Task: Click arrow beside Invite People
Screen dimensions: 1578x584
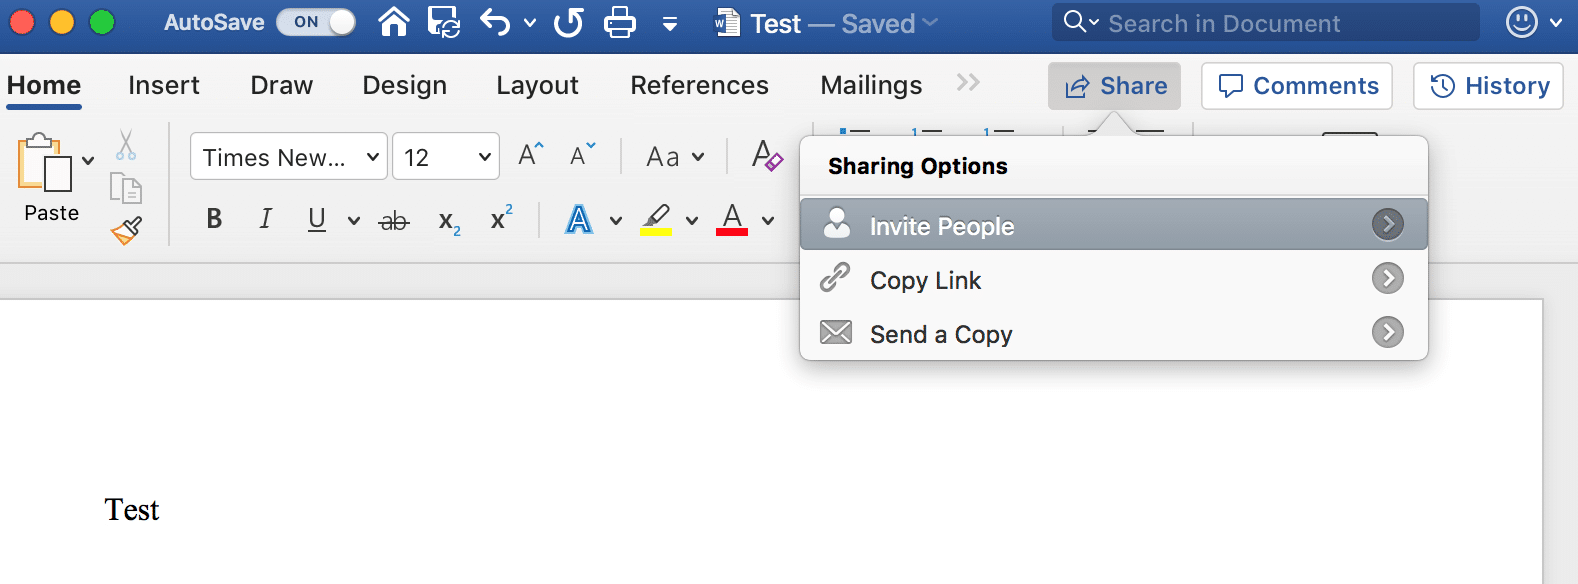Action: 1387,224
